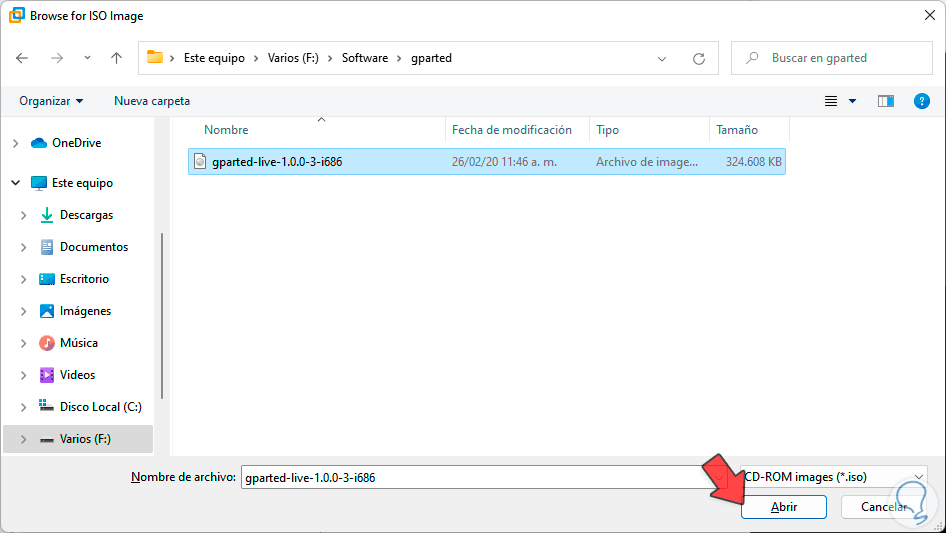Open view options dropdown arrow

(x=852, y=101)
